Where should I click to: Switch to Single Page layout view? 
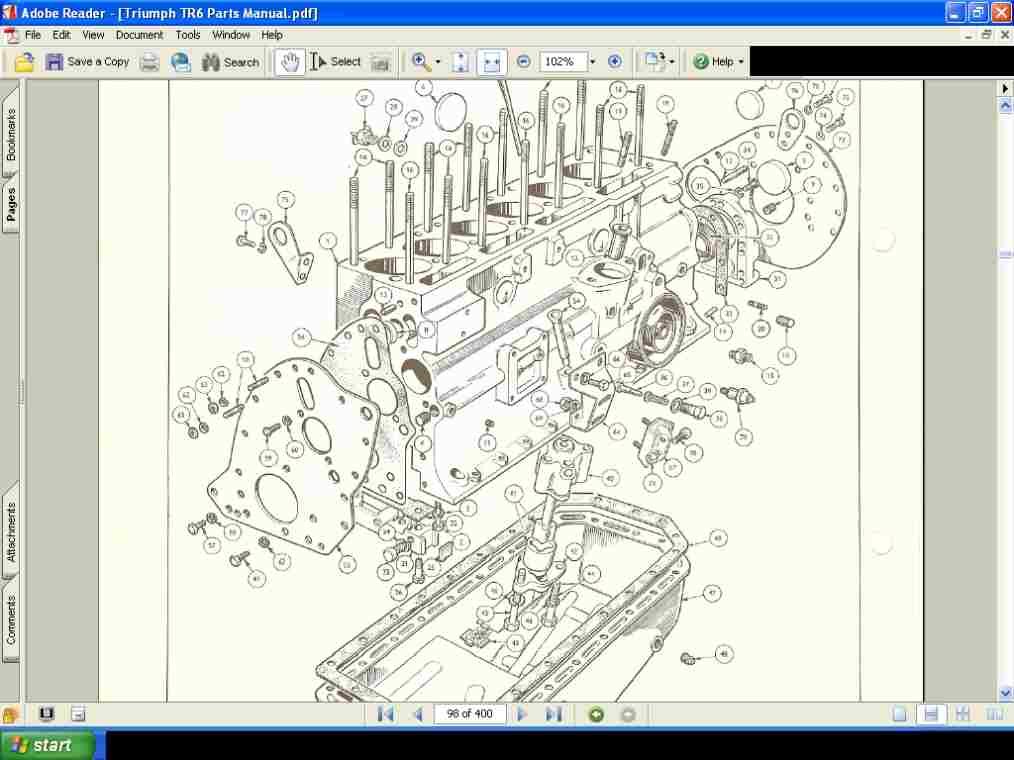tap(899, 714)
